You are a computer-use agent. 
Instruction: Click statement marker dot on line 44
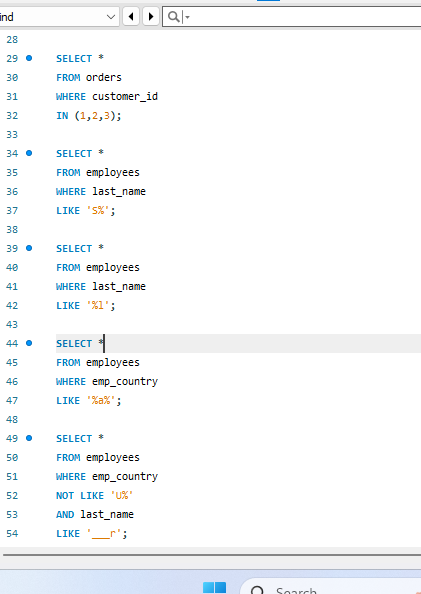point(29,343)
